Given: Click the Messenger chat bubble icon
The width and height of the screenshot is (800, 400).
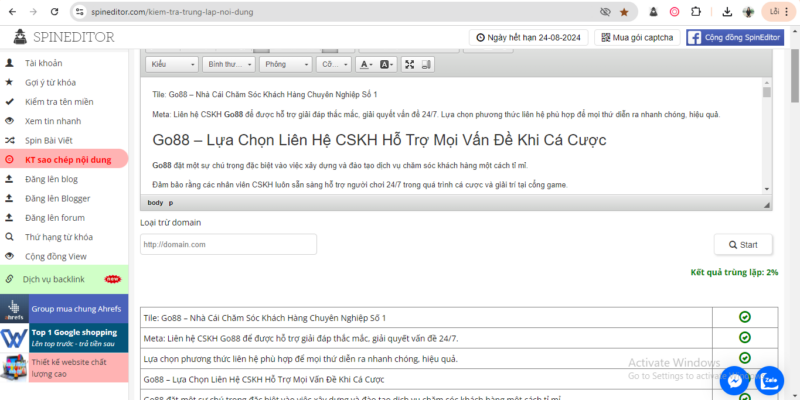Looking at the screenshot, I should click(x=736, y=380).
